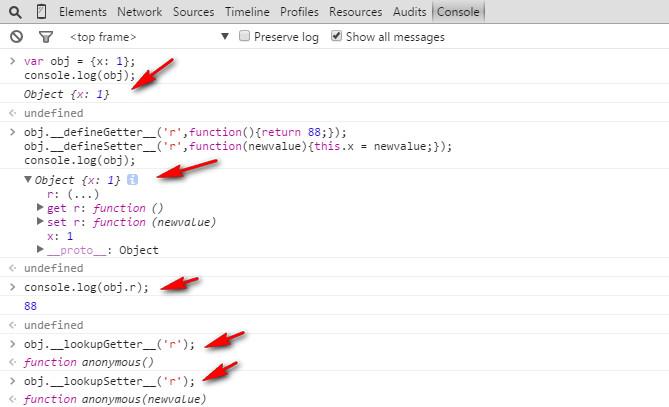Click the obj.__lookupSetter__('r'); input line

point(109,381)
